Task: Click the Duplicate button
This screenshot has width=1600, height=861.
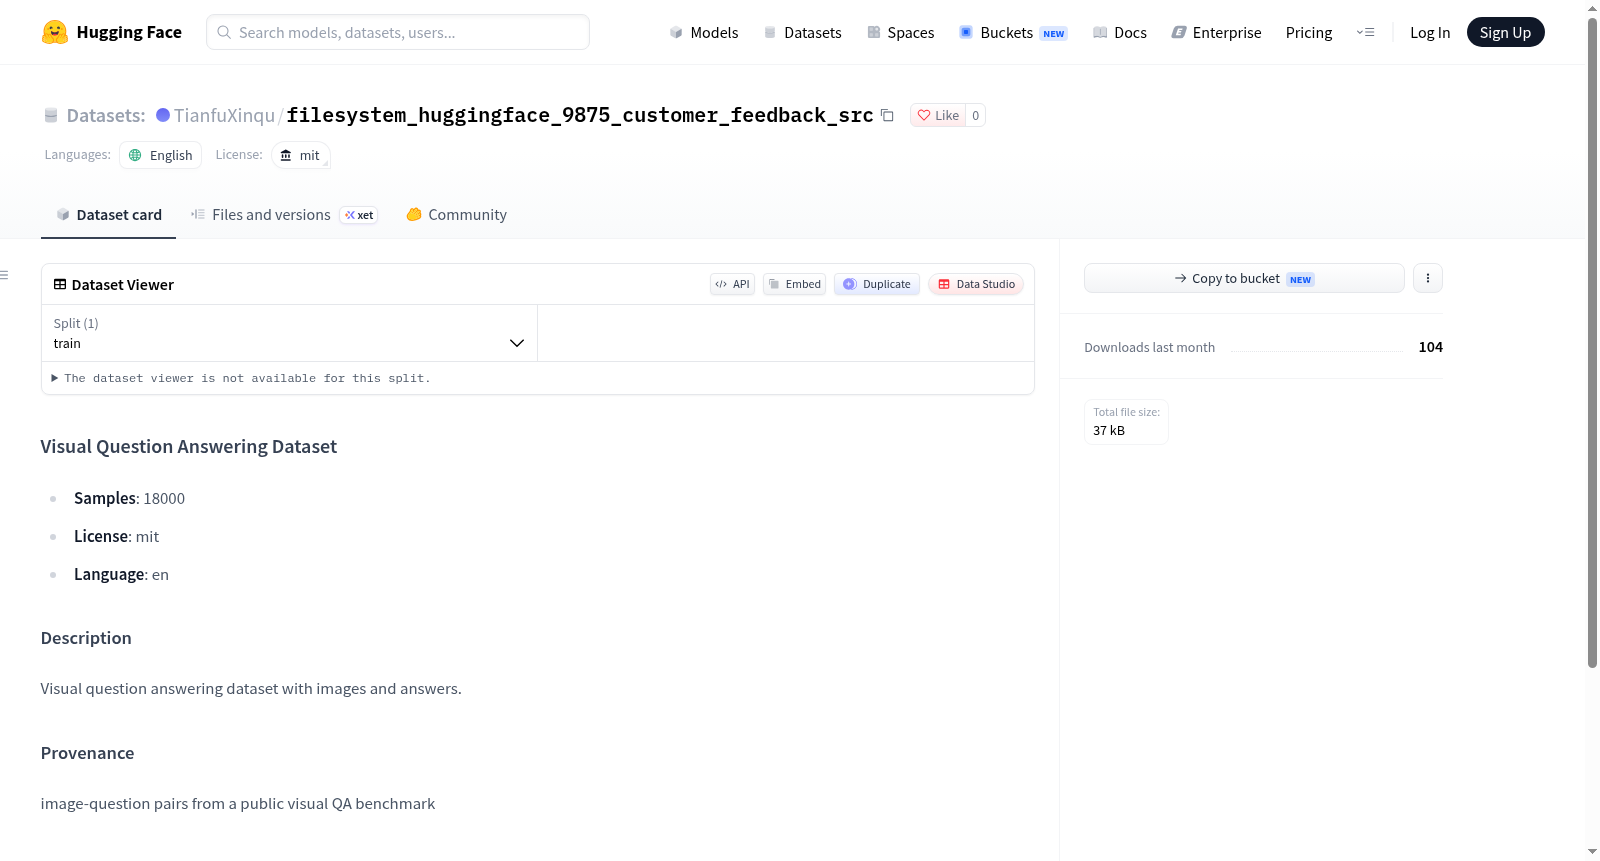Action: coord(877,284)
